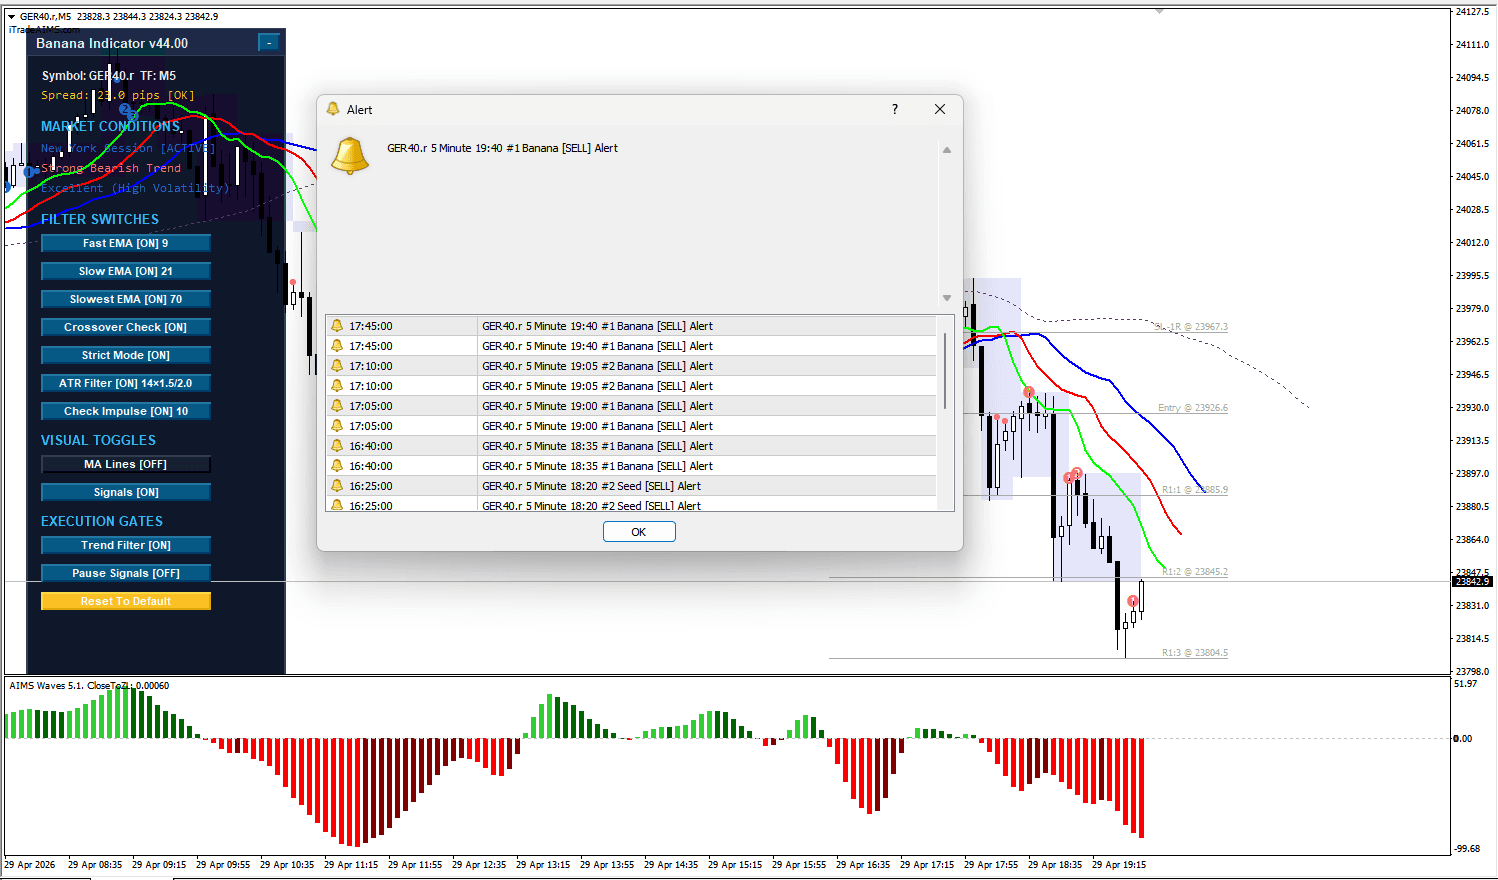Screen dimensions: 1498x880
Task: Toggle the ATR Filter 14×1.5/2.0 switch
Action: coord(126,383)
